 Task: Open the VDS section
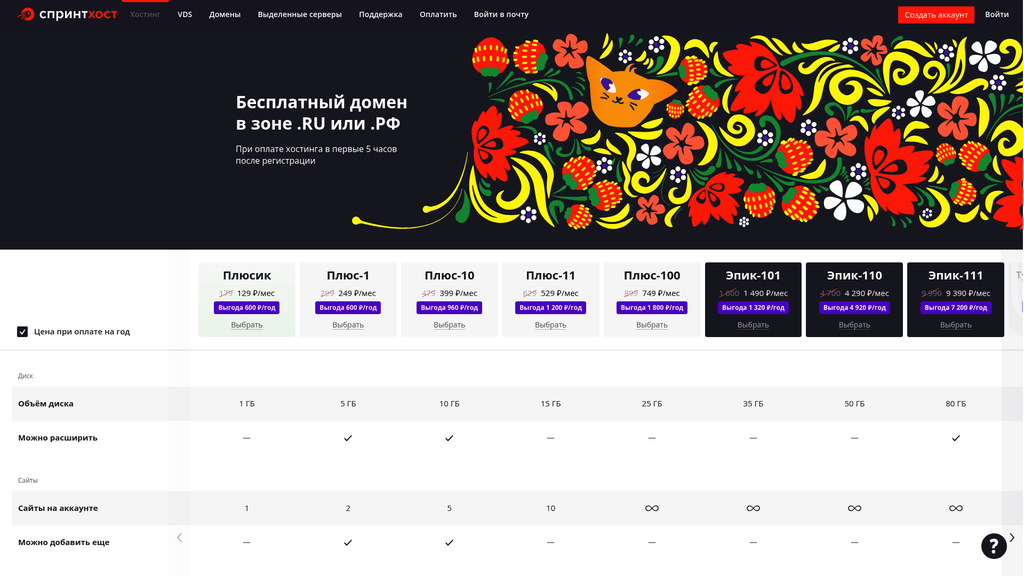click(x=183, y=14)
